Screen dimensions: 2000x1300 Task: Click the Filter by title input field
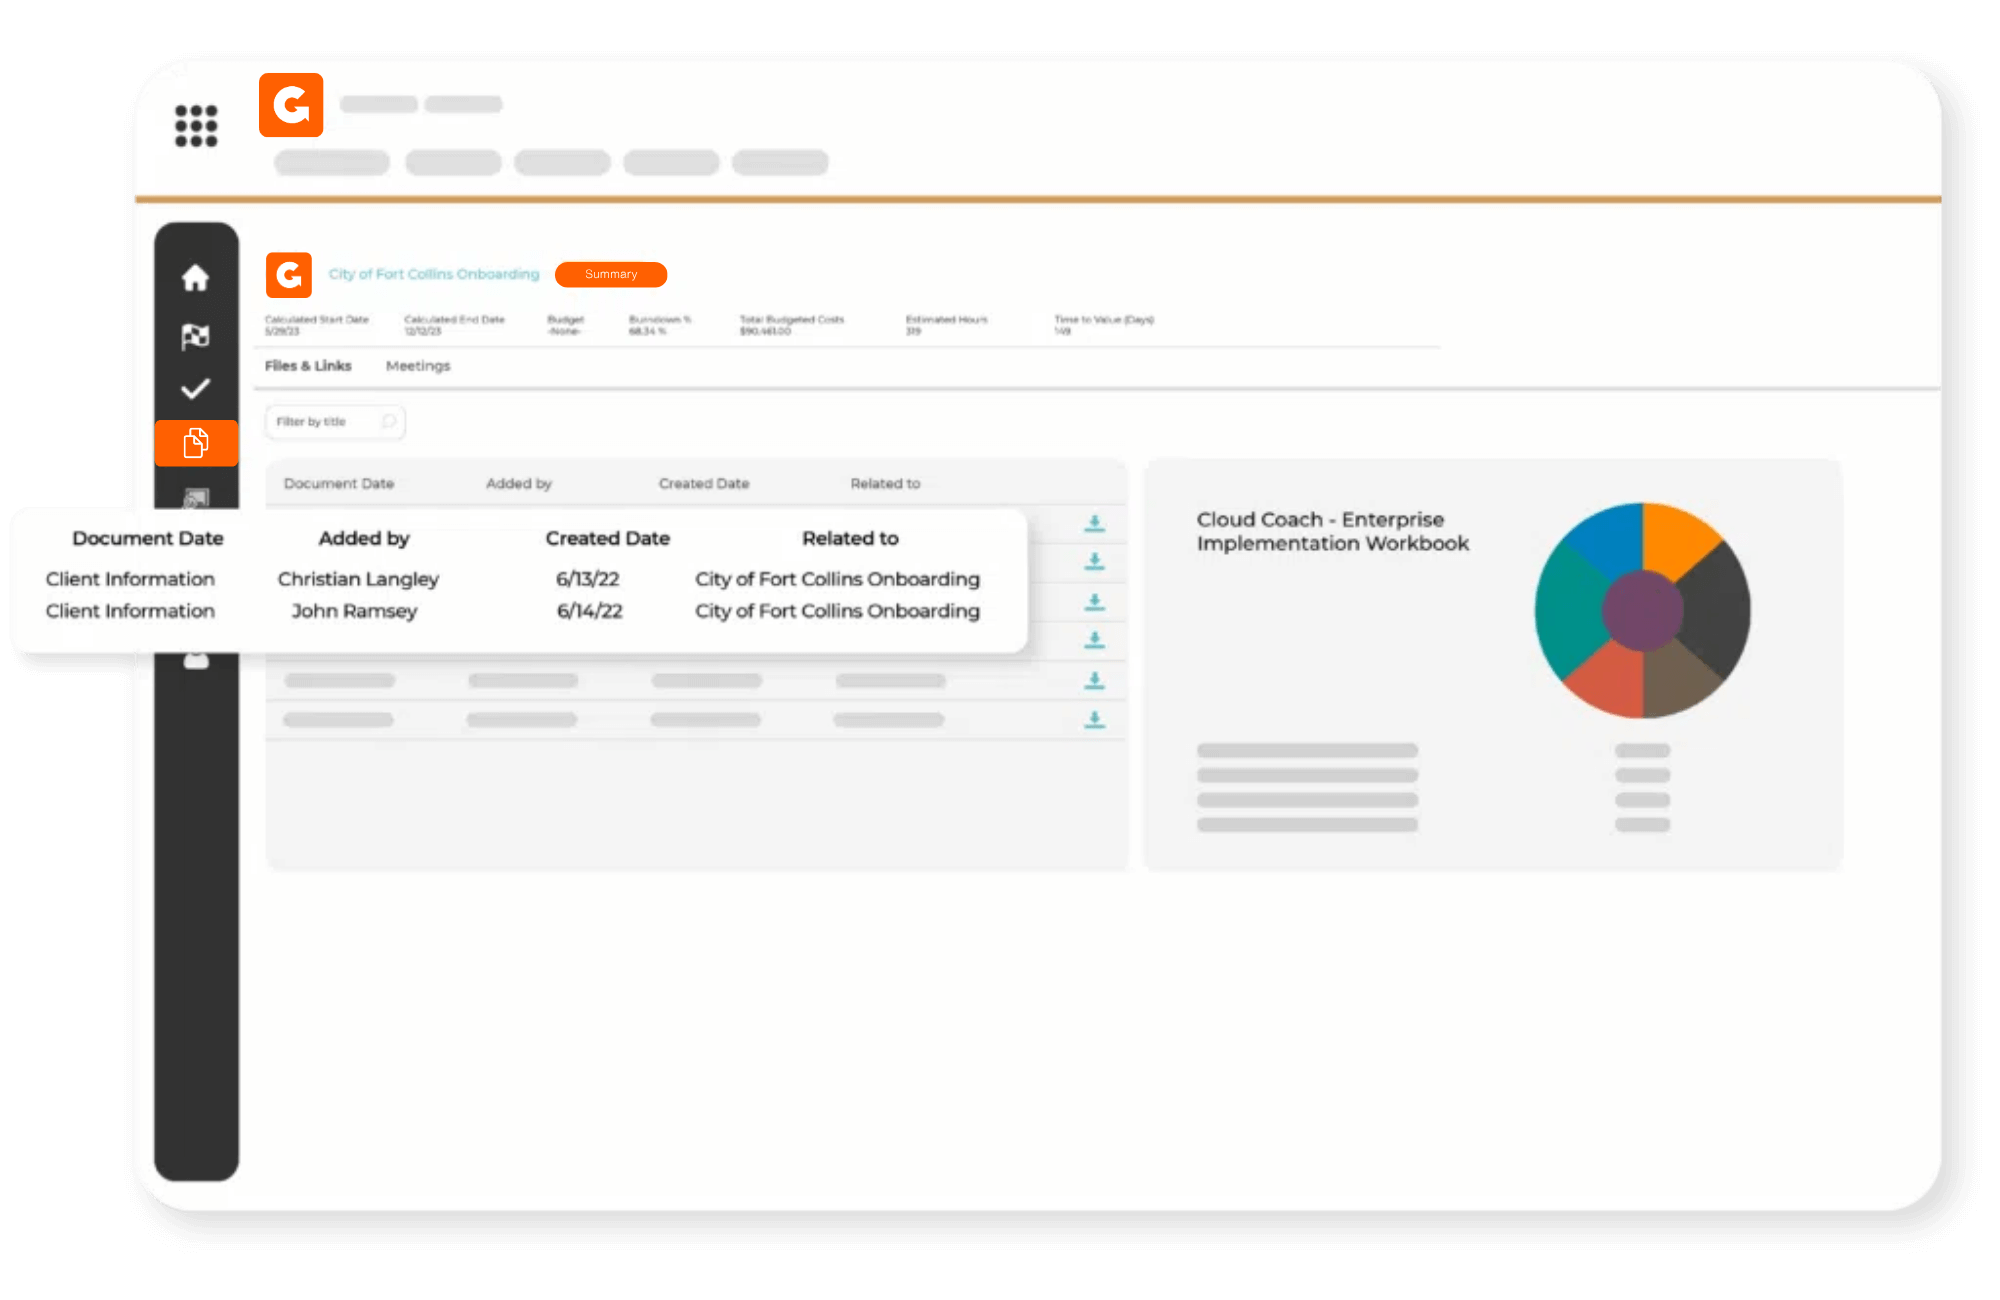(335, 422)
